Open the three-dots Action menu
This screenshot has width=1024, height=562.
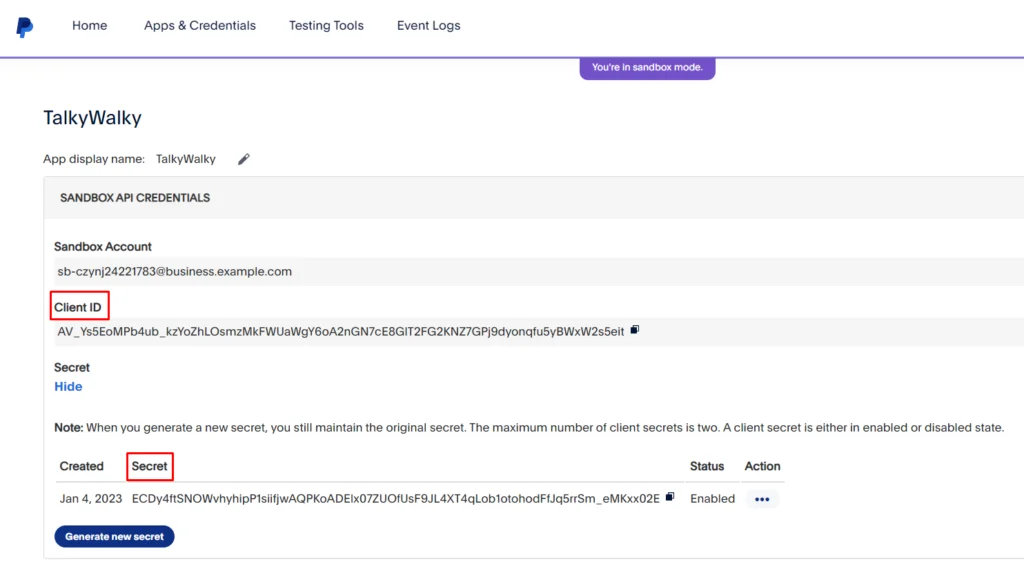click(x=762, y=499)
